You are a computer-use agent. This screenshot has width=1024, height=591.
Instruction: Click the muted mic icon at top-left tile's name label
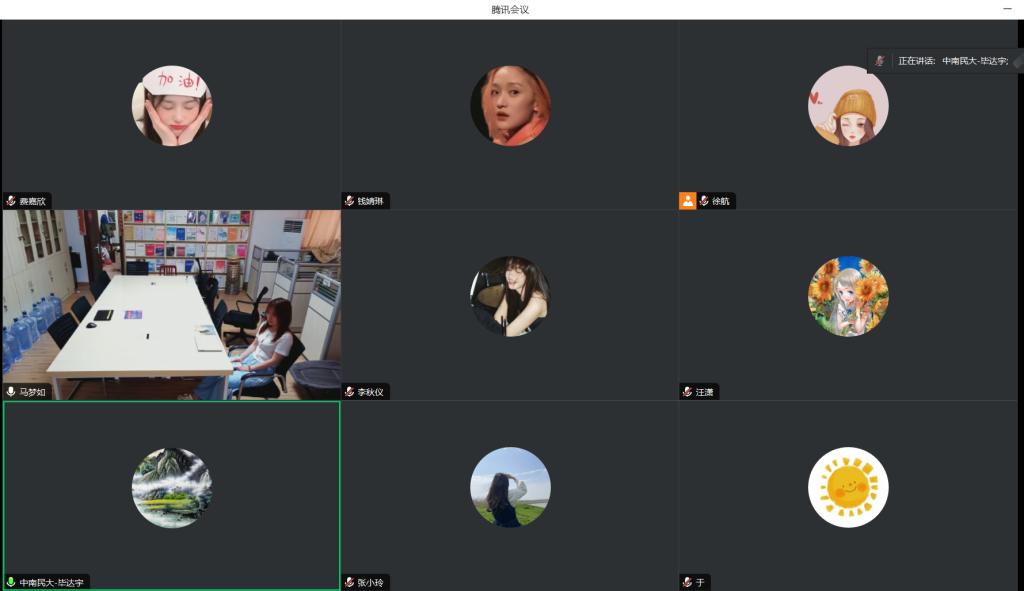(x=11, y=201)
